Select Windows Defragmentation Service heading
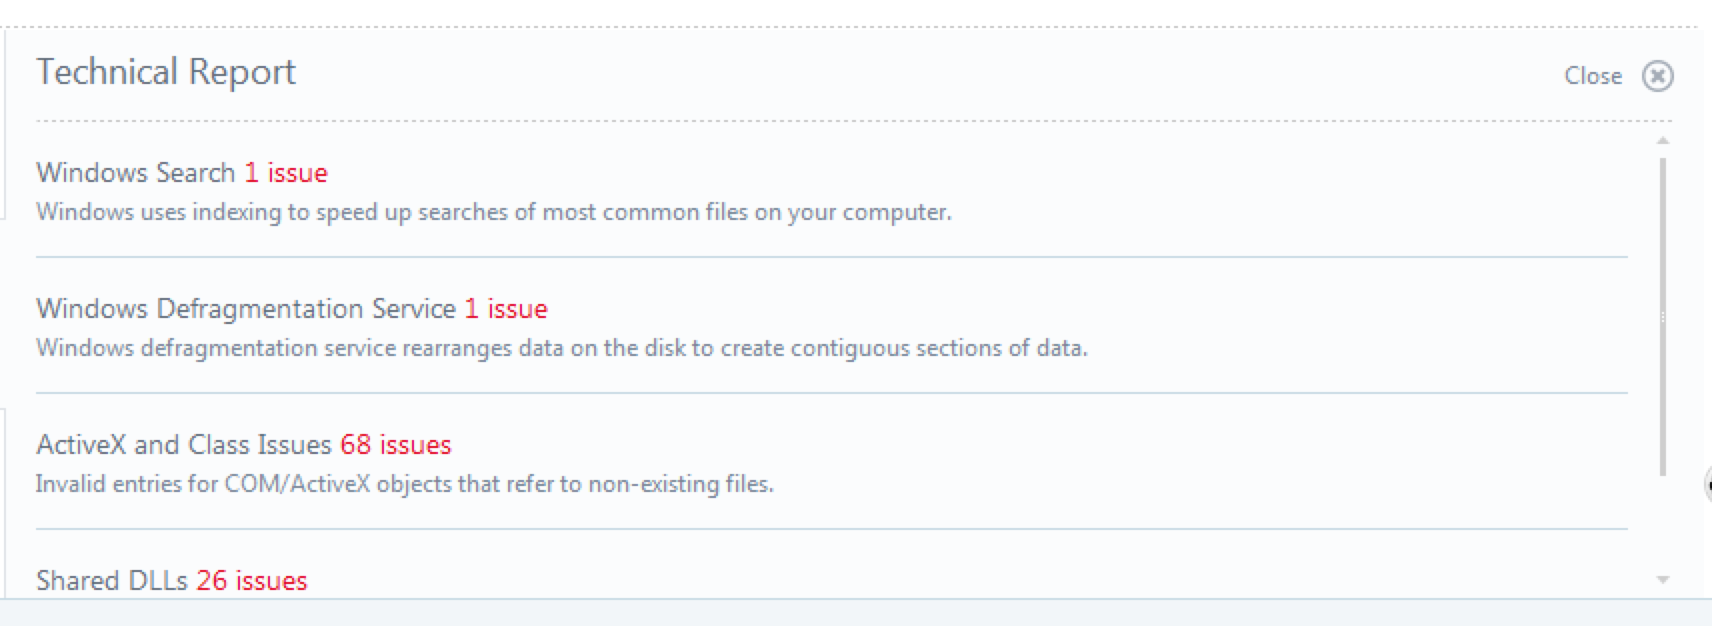The image size is (1712, 626). (245, 309)
